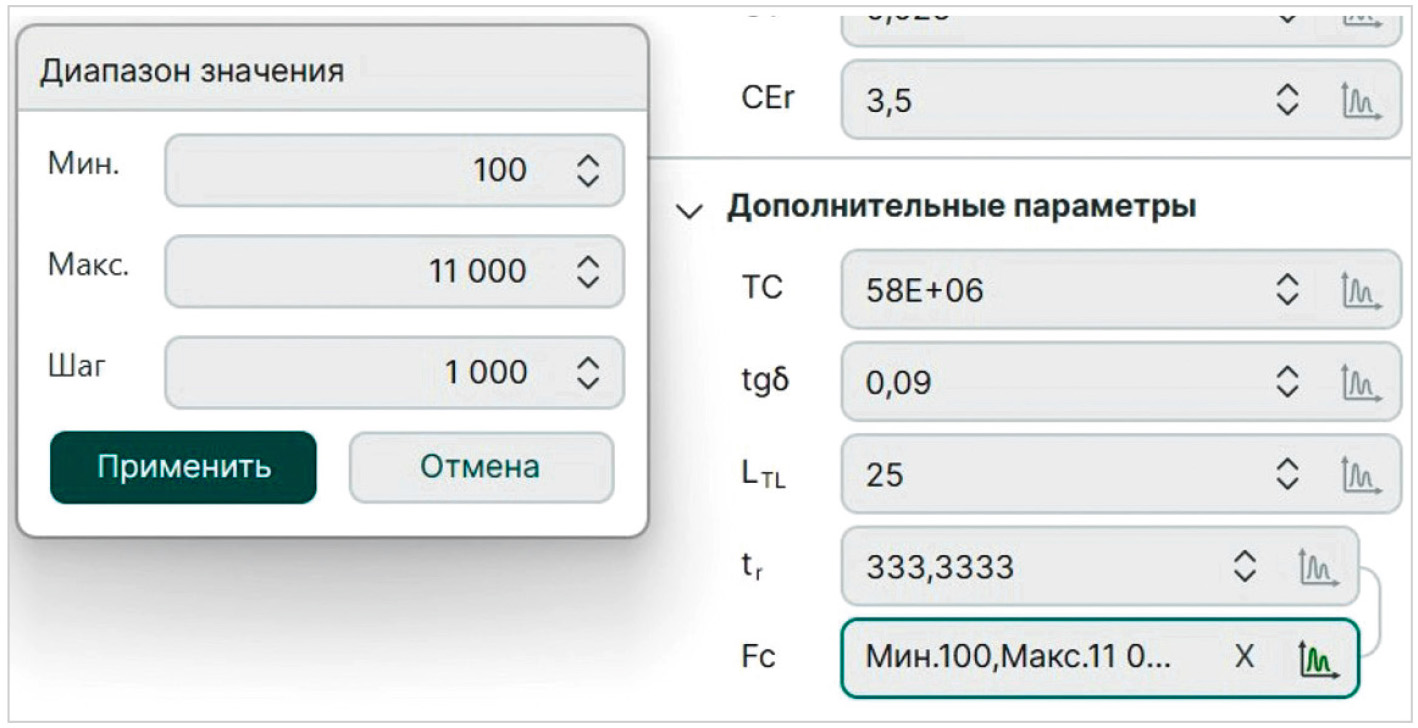Click the Макс. stepper arrows
This screenshot has width=1418, height=728.
click(589, 271)
